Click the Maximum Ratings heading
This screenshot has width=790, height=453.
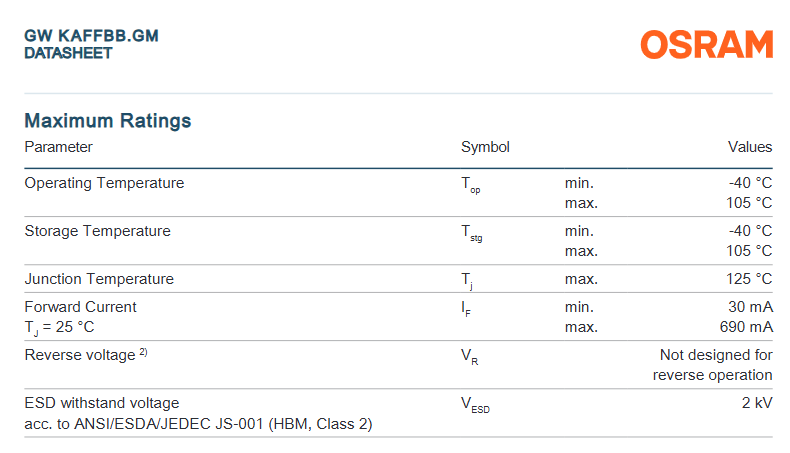pos(107,121)
